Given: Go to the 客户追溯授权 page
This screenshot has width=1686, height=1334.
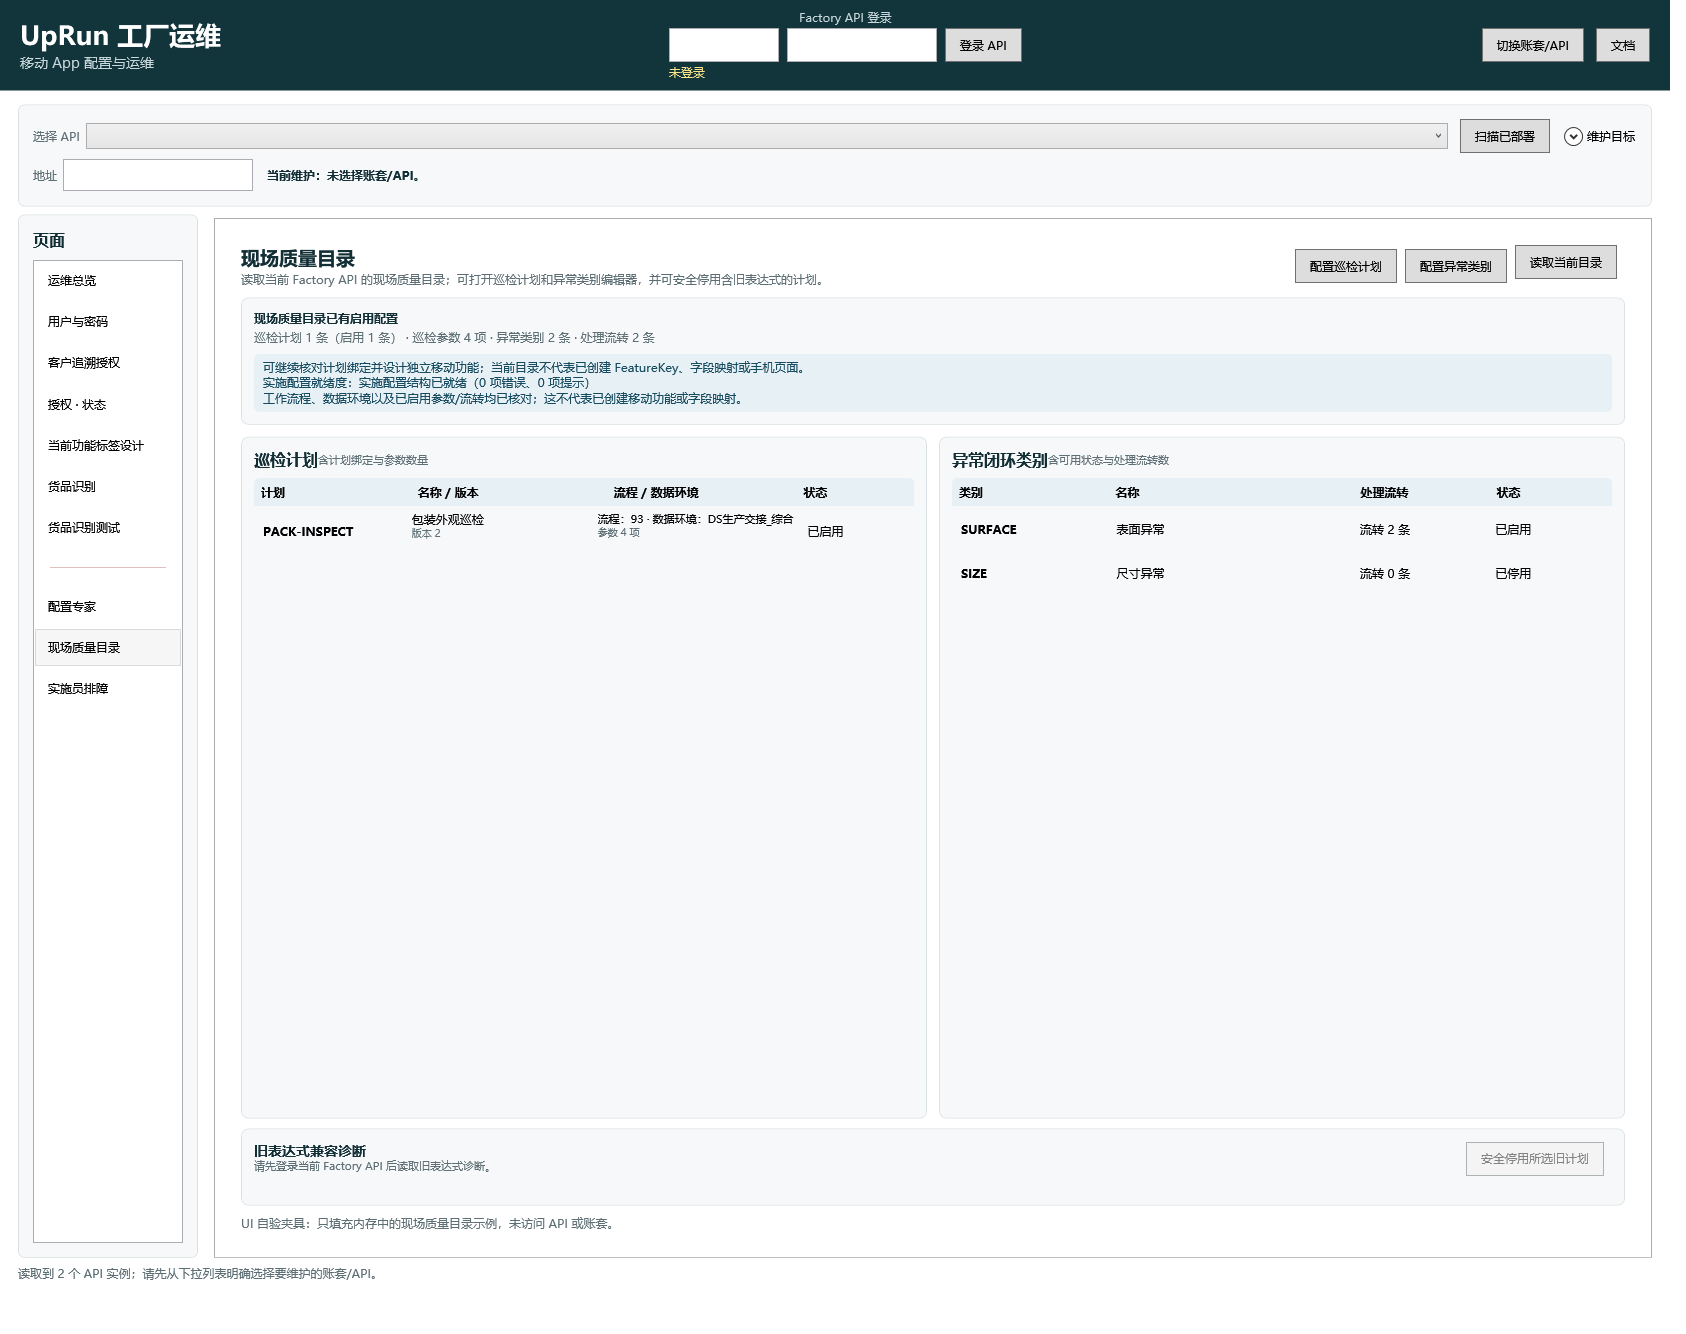Looking at the screenshot, I should pos(108,363).
